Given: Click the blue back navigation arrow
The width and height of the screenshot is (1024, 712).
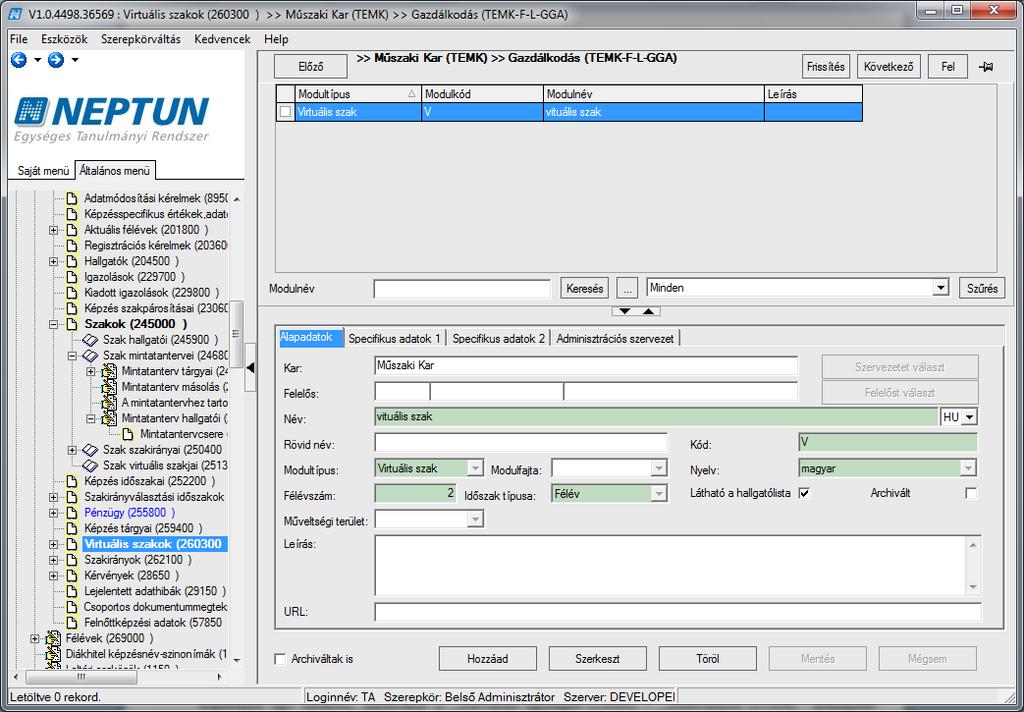Looking at the screenshot, I should tap(19, 60).
